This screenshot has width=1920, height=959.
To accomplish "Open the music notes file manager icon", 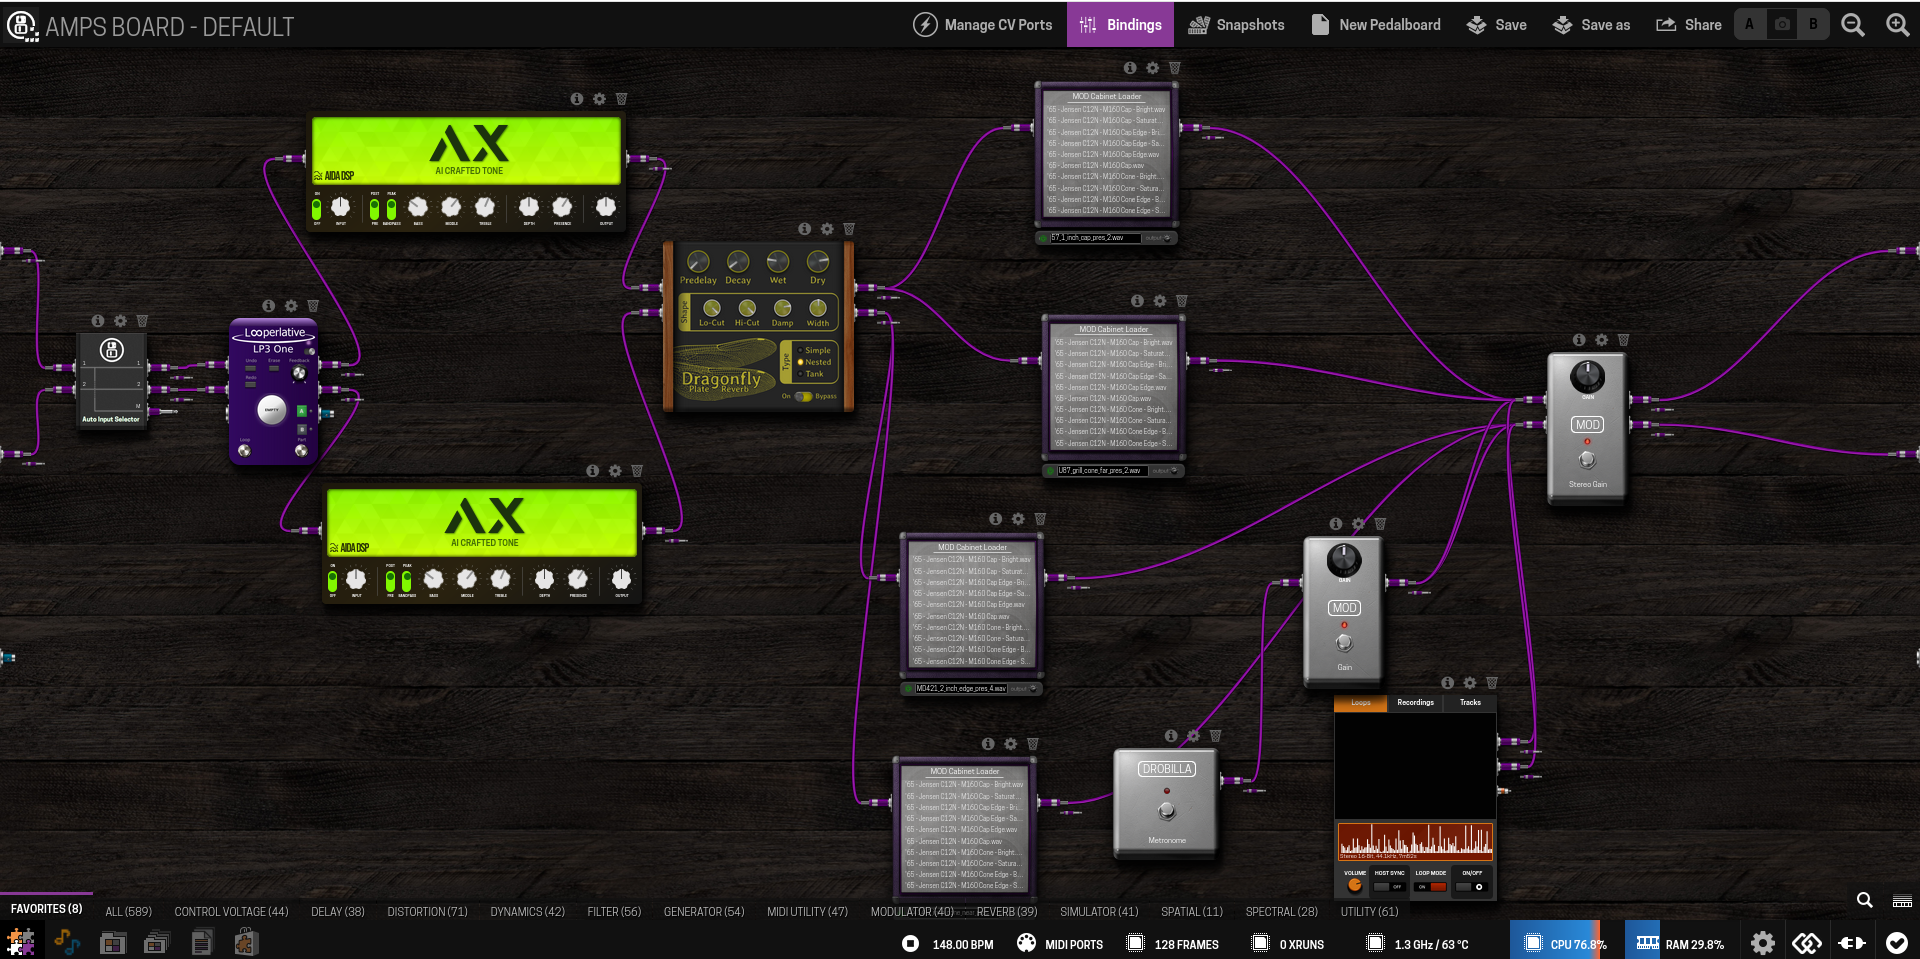I will 67,942.
